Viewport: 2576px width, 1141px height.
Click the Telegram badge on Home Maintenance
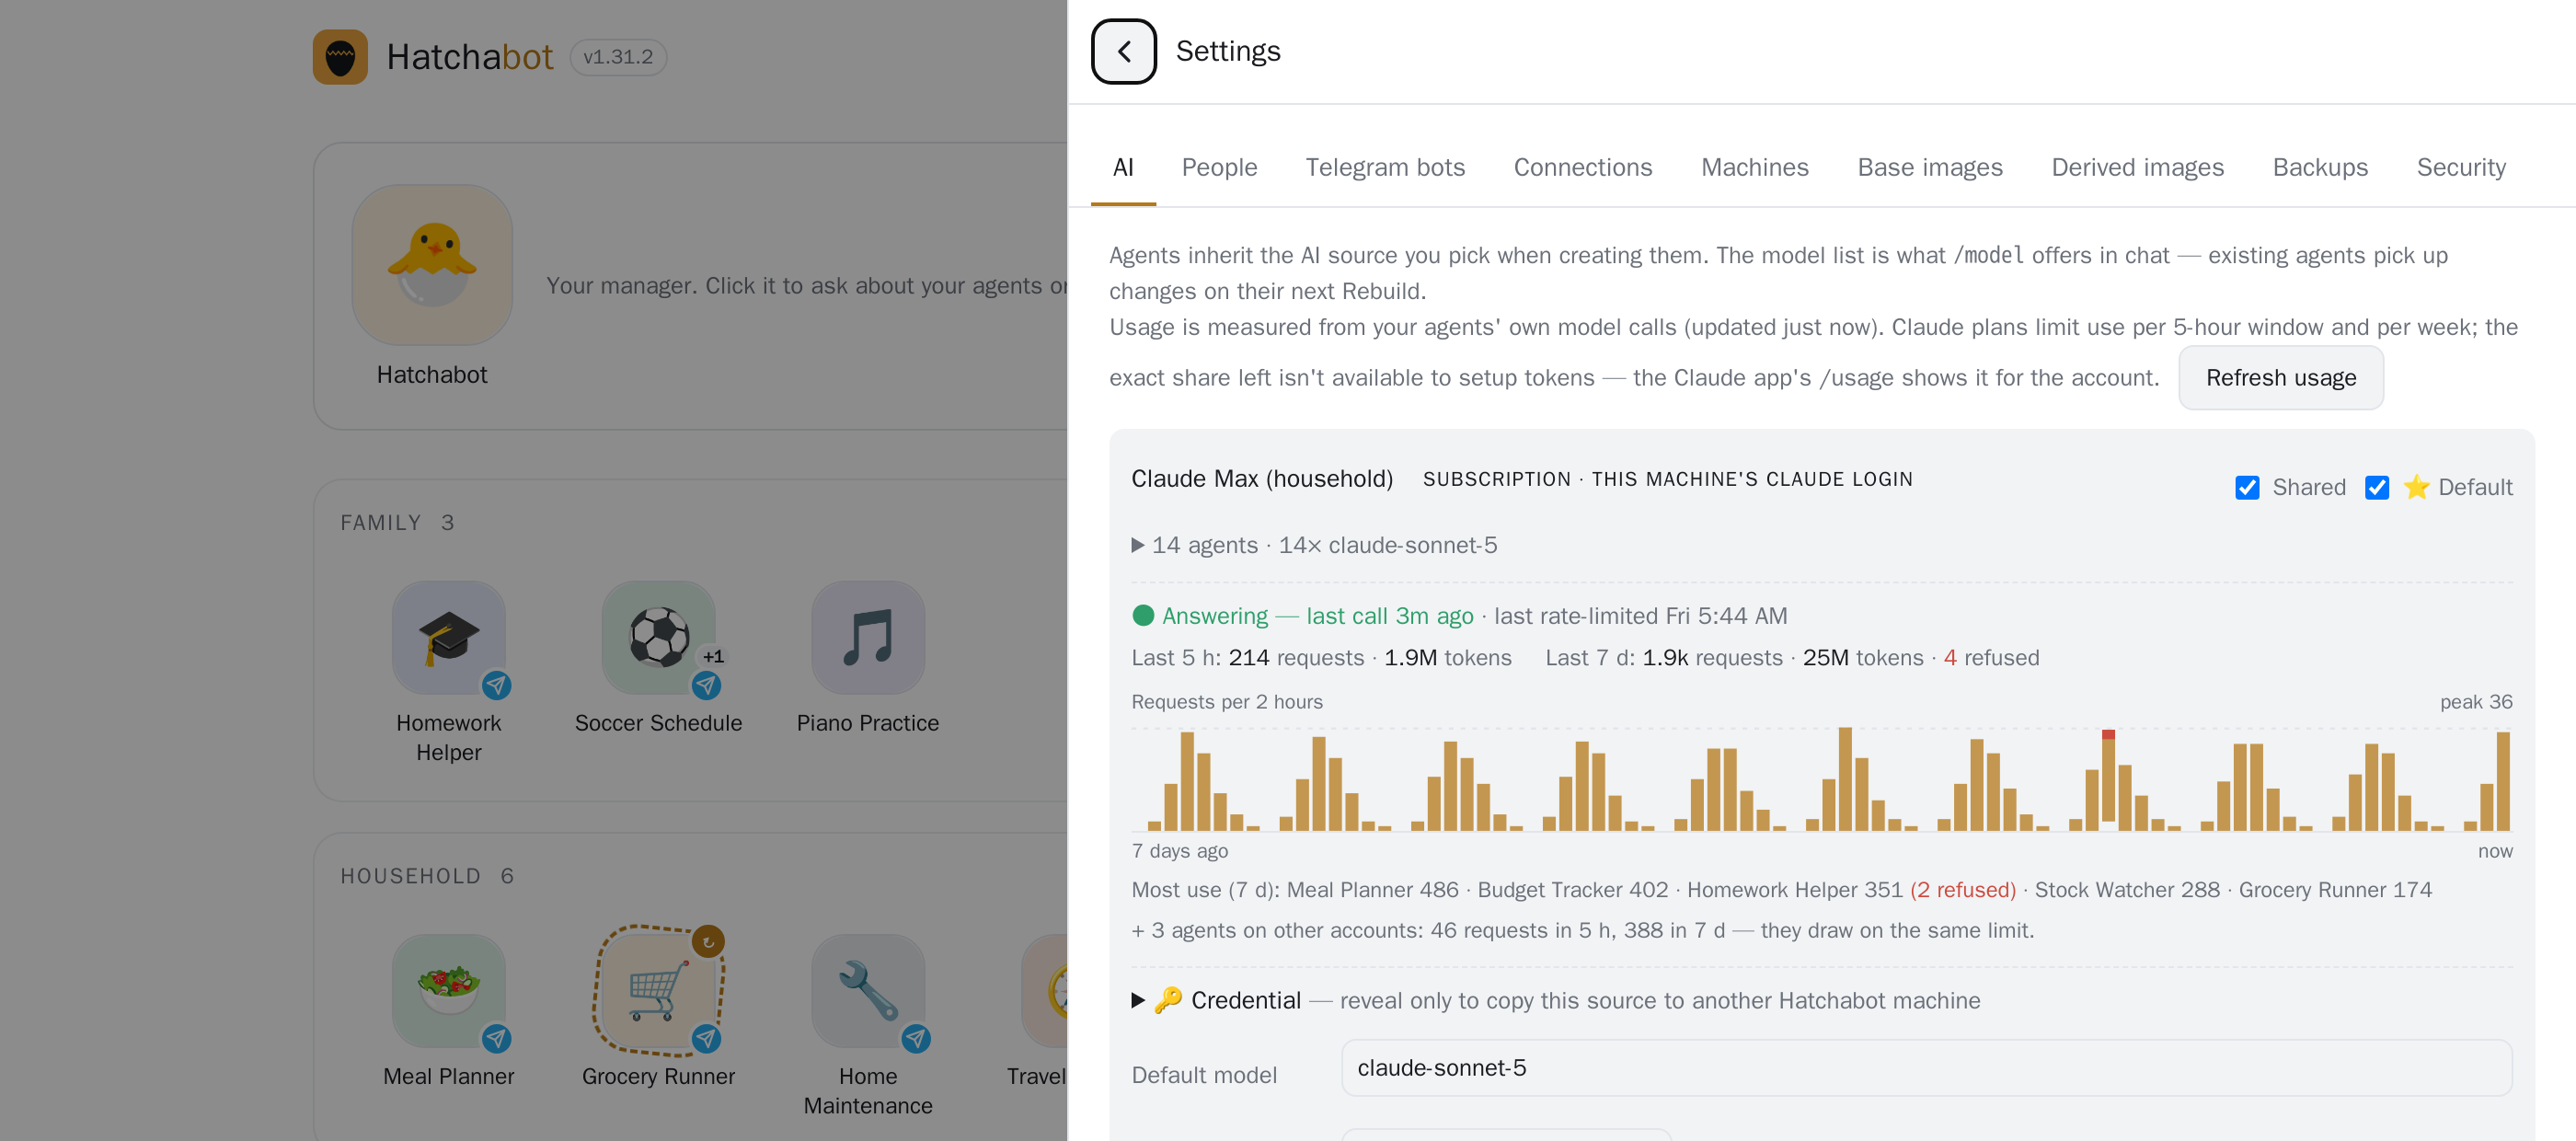916,1038
